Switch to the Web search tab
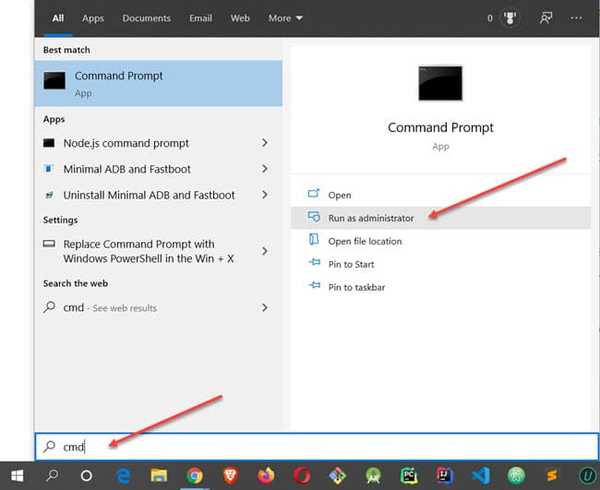The width and height of the screenshot is (600, 490). tap(240, 18)
